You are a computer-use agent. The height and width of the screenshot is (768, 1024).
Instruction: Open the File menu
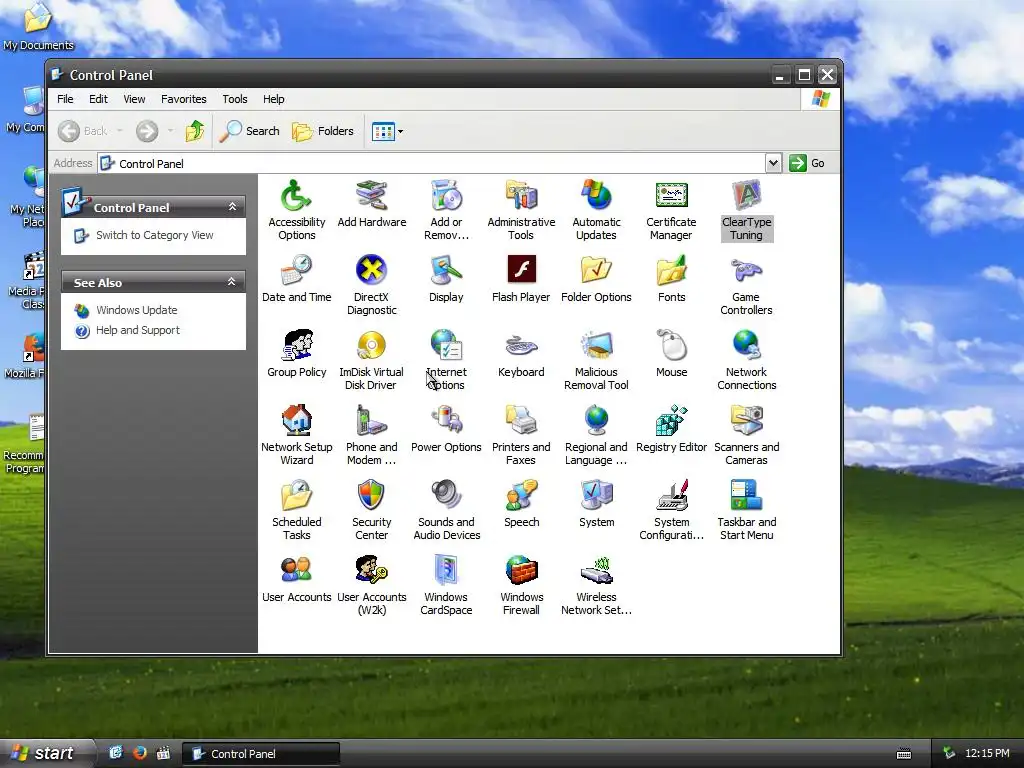(x=65, y=99)
